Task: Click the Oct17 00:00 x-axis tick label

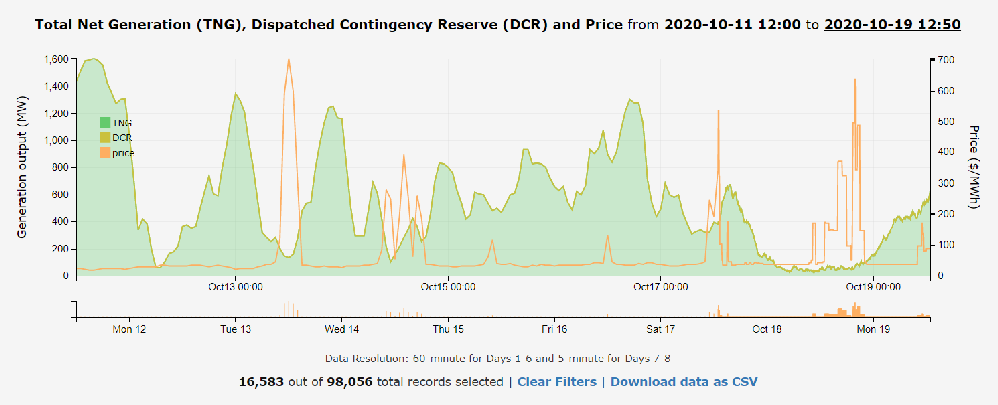Action: tap(661, 287)
